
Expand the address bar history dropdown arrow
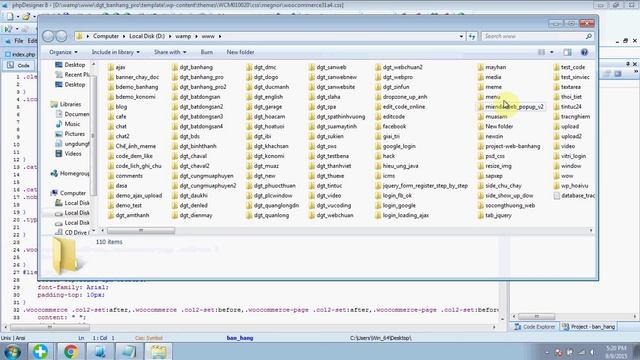pyautogui.click(x=461, y=36)
